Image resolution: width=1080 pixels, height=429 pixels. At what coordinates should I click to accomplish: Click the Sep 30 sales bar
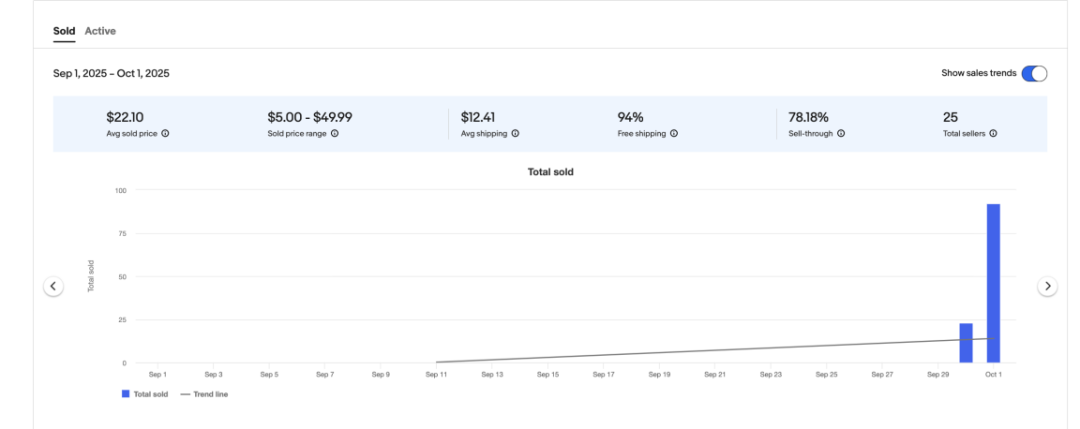(x=966, y=343)
